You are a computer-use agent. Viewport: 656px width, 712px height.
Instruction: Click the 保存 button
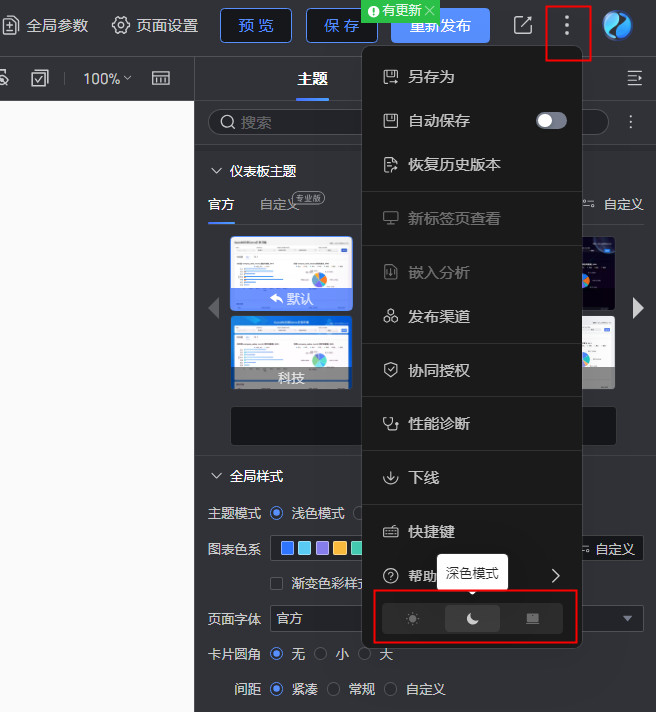342,26
